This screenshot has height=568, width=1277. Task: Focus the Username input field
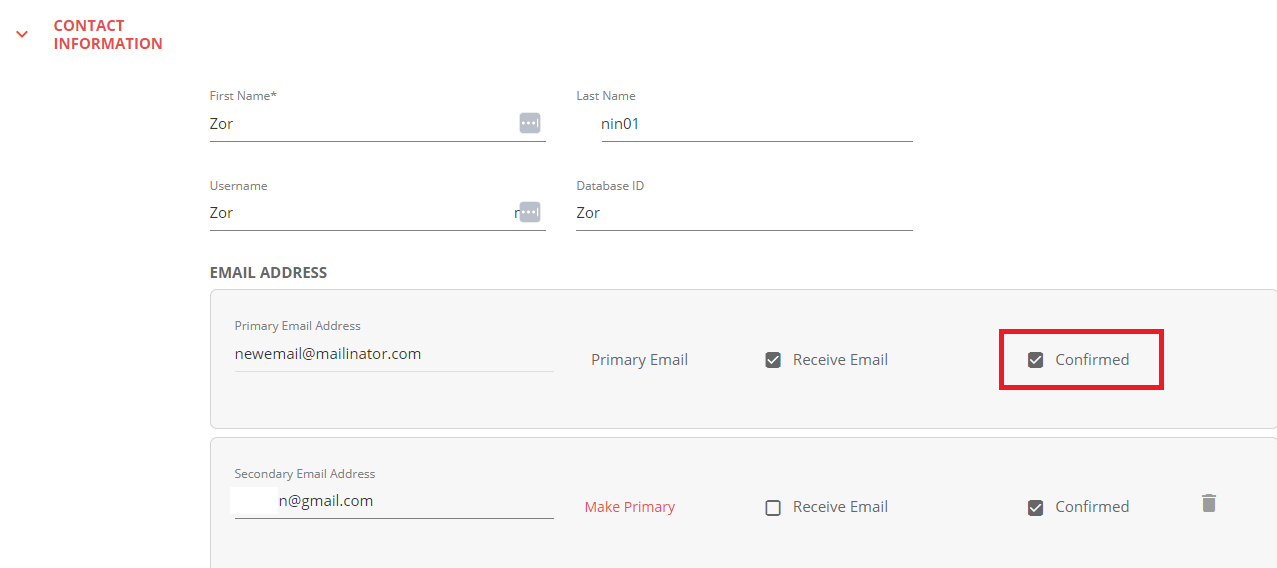pyautogui.click(x=377, y=213)
